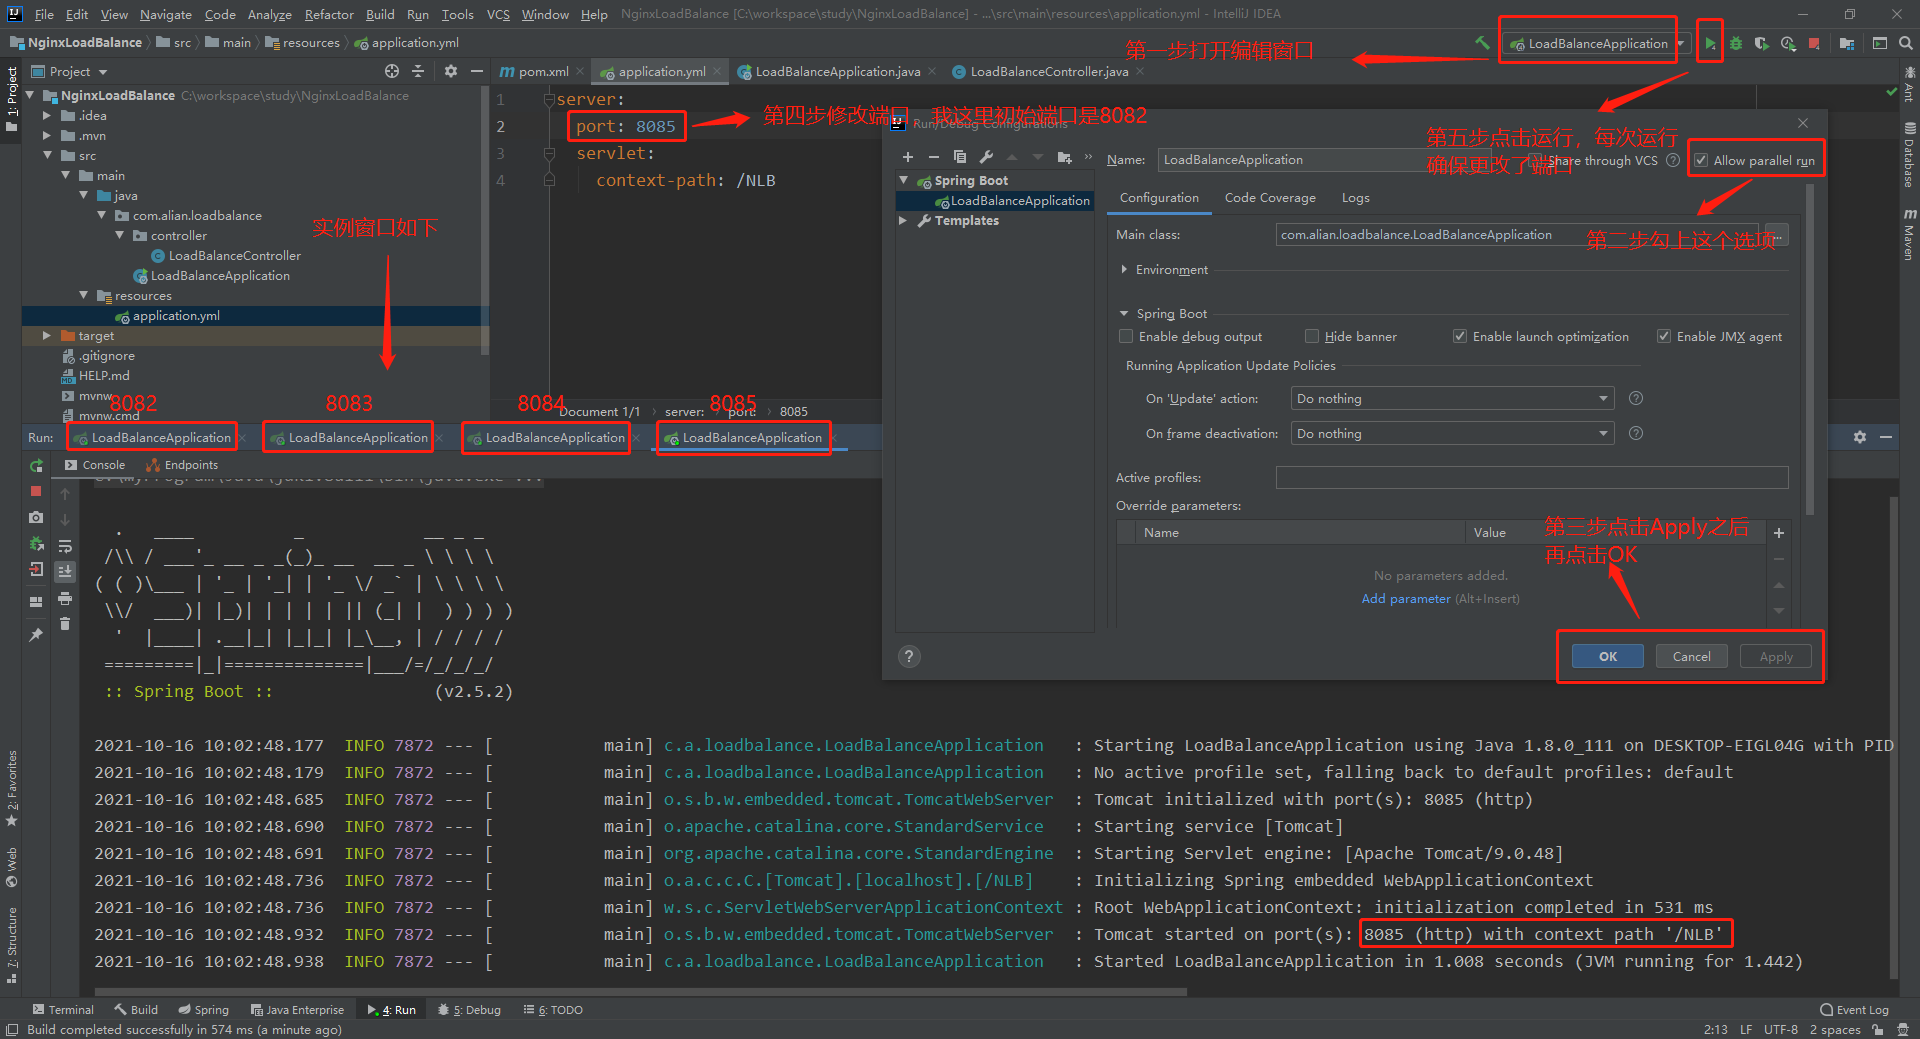Click the Build hammer icon in the top toolbar
The image size is (1920, 1039).
click(x=1482, y=43)
